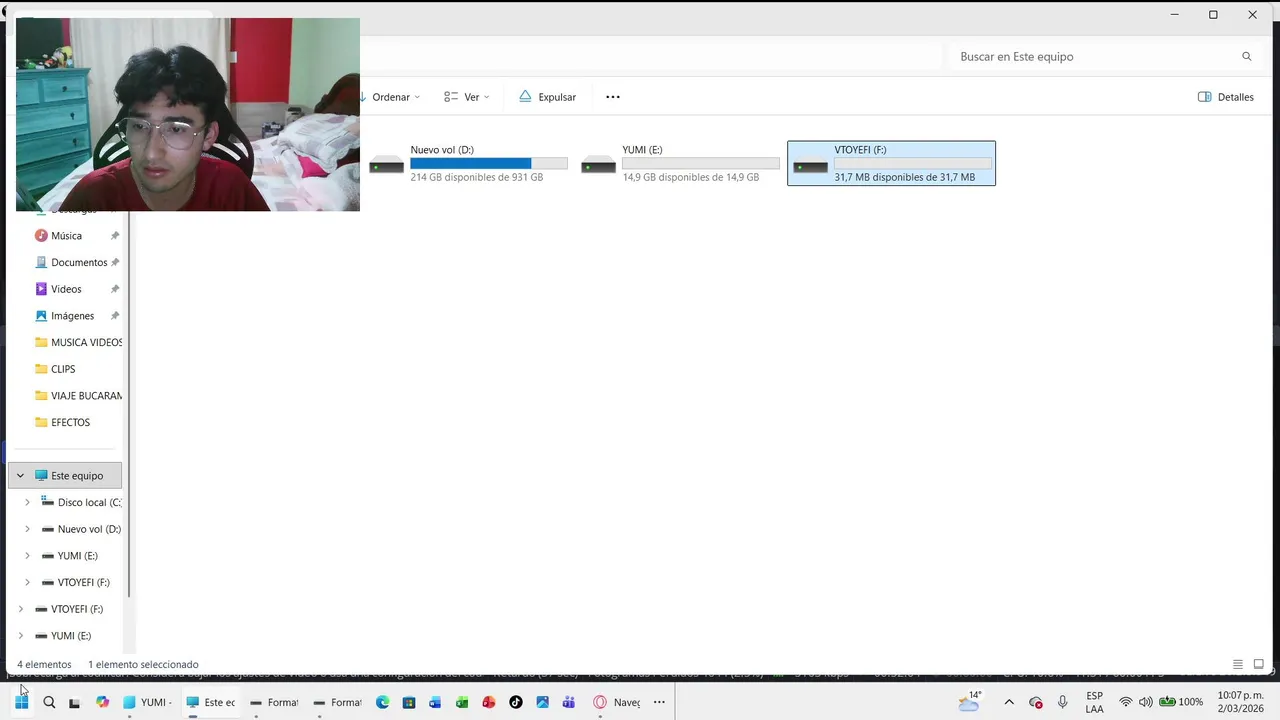Open Microsoft Store from taskbar
Screen dimensions: 1280x720
(x=409, y=702)
